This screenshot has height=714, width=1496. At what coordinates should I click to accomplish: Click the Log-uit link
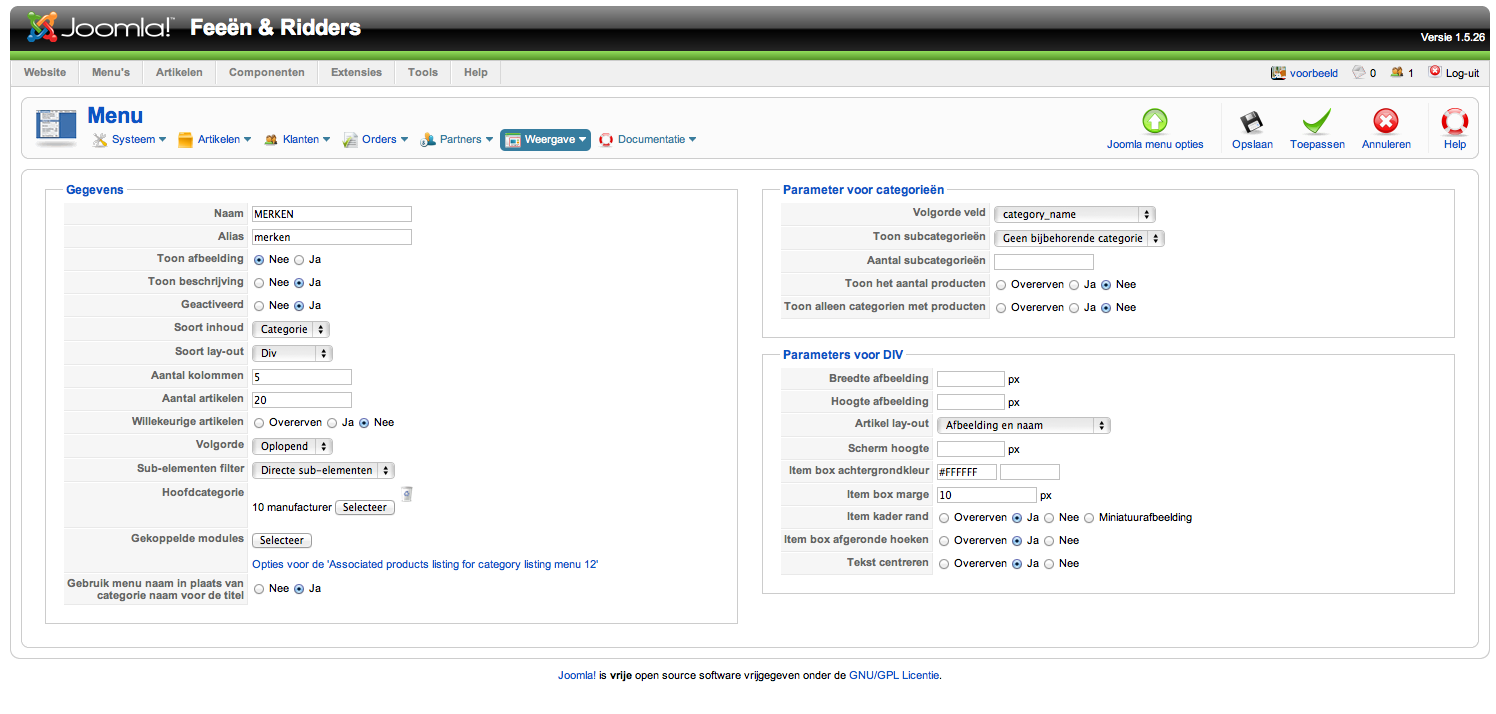click(x=1462, y=73)
